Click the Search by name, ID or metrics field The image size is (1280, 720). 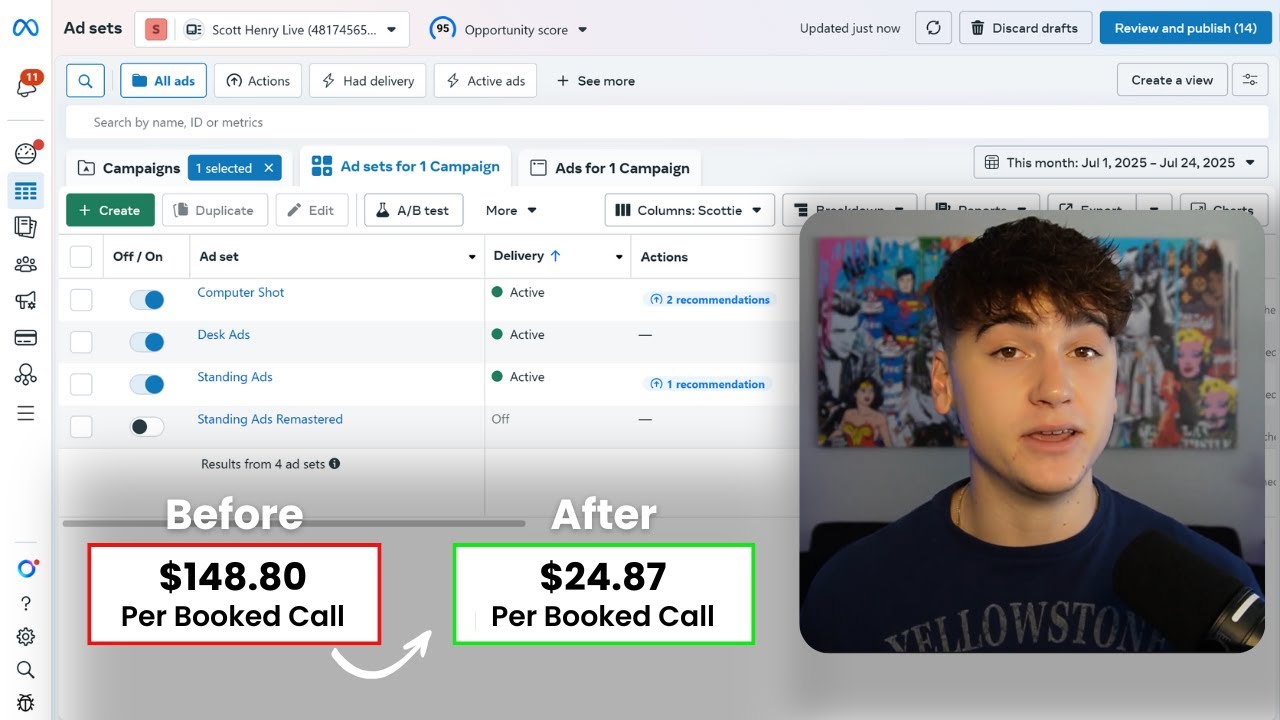point(666,122)
